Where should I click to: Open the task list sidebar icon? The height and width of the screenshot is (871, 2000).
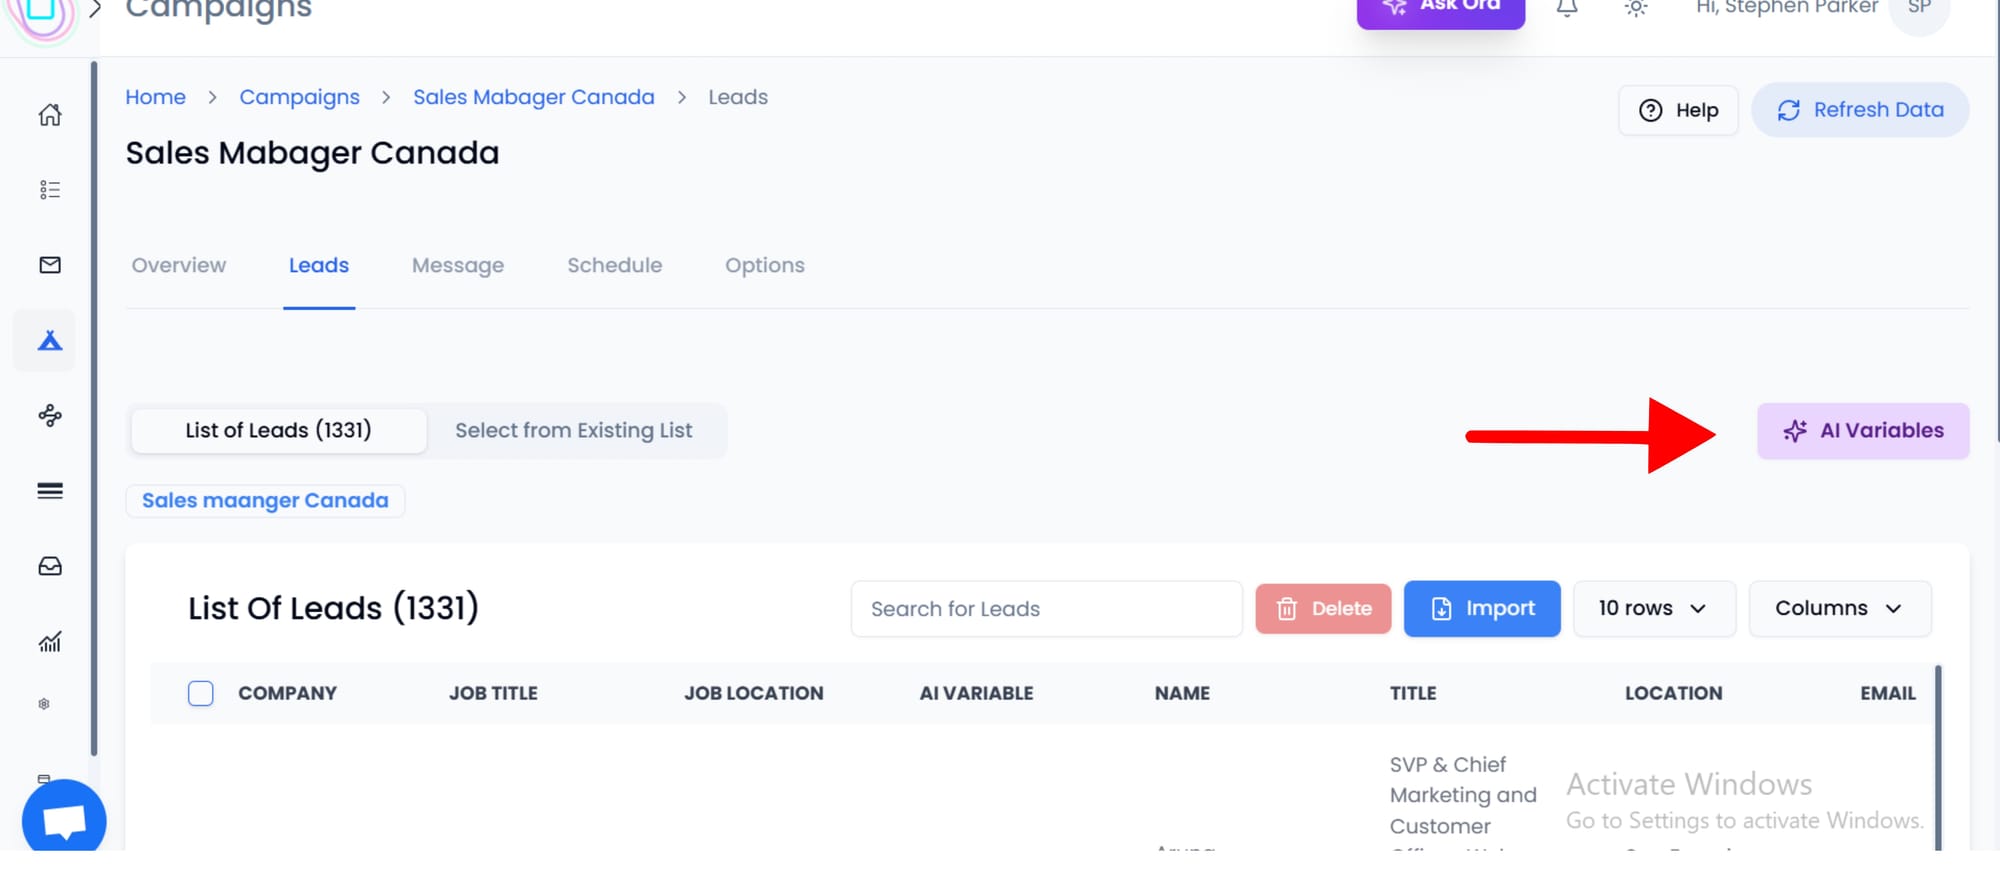click(50, 190)
